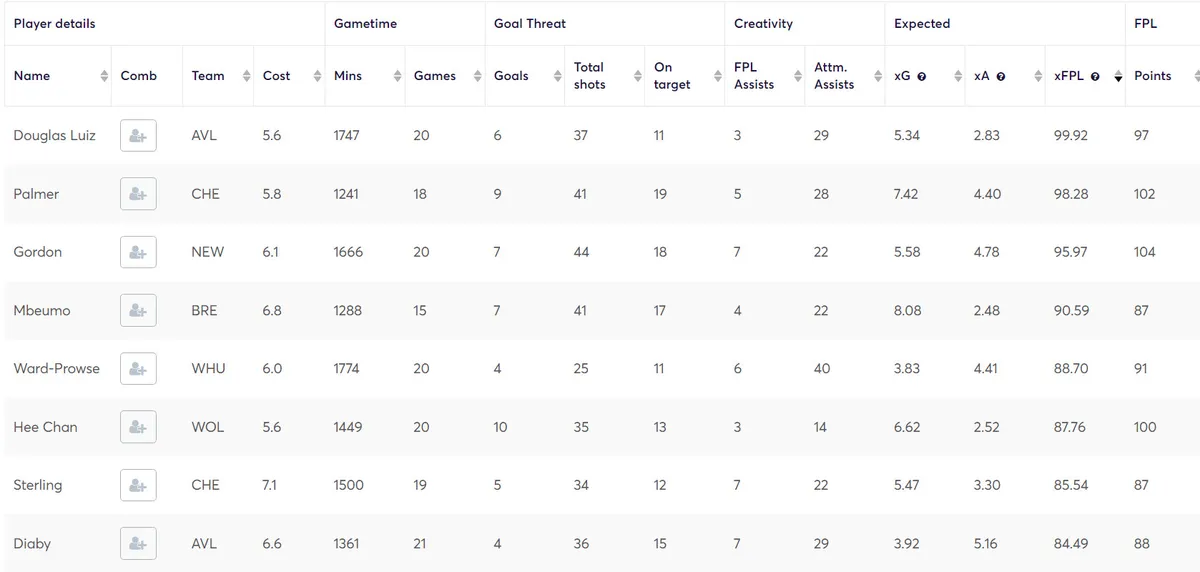
Task: Add Douglas Luiz to comparison
Action: pos(138,136)
